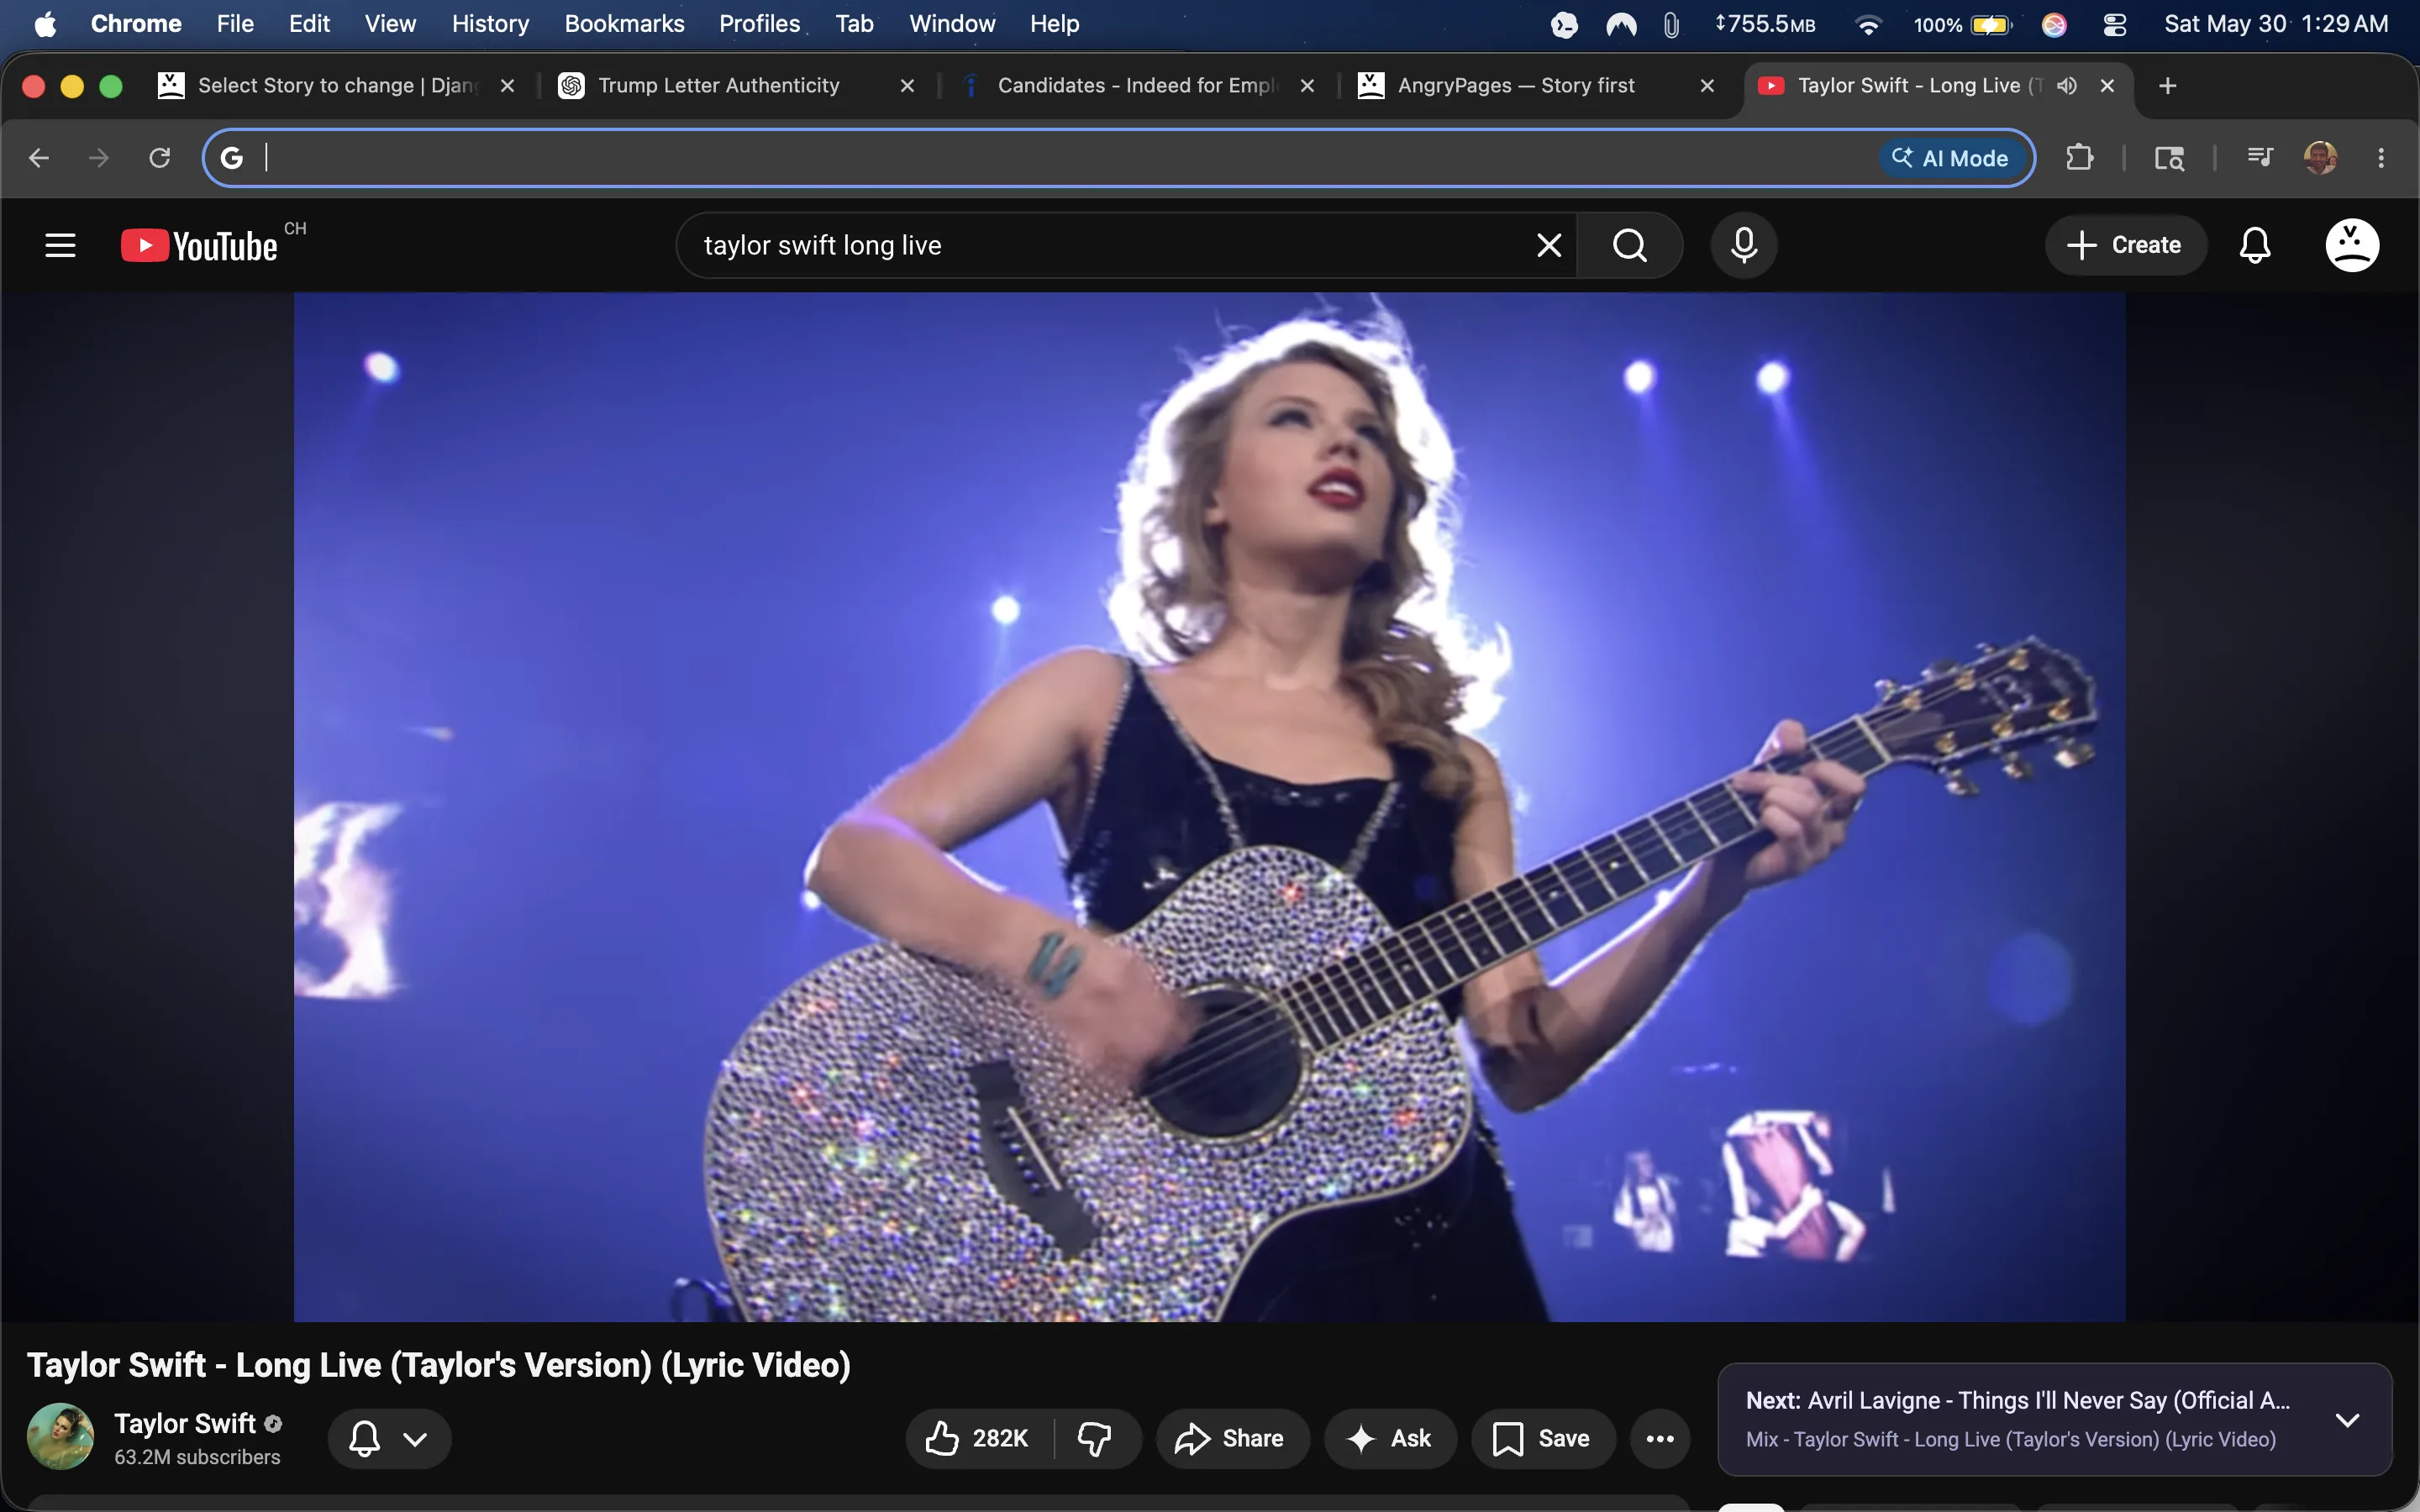Open Taylor Swift channel name link
2420x1512 pixels.
tap(185, 1423)
